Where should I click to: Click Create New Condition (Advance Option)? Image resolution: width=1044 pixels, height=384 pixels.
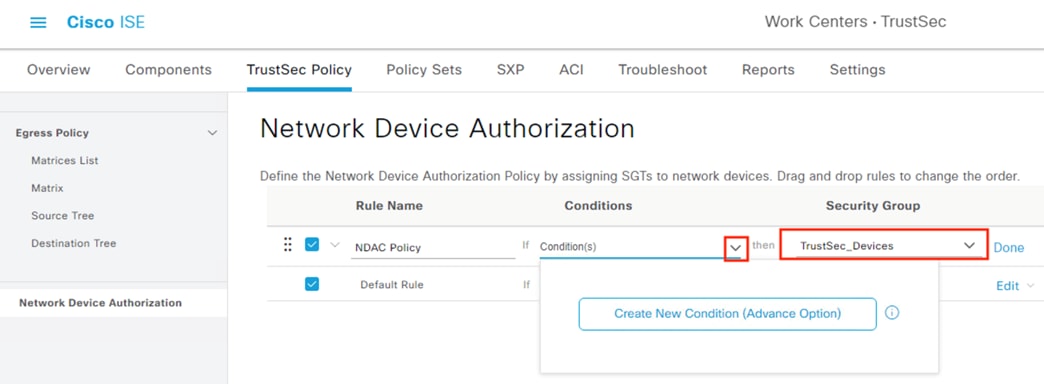tap(728, 313)
